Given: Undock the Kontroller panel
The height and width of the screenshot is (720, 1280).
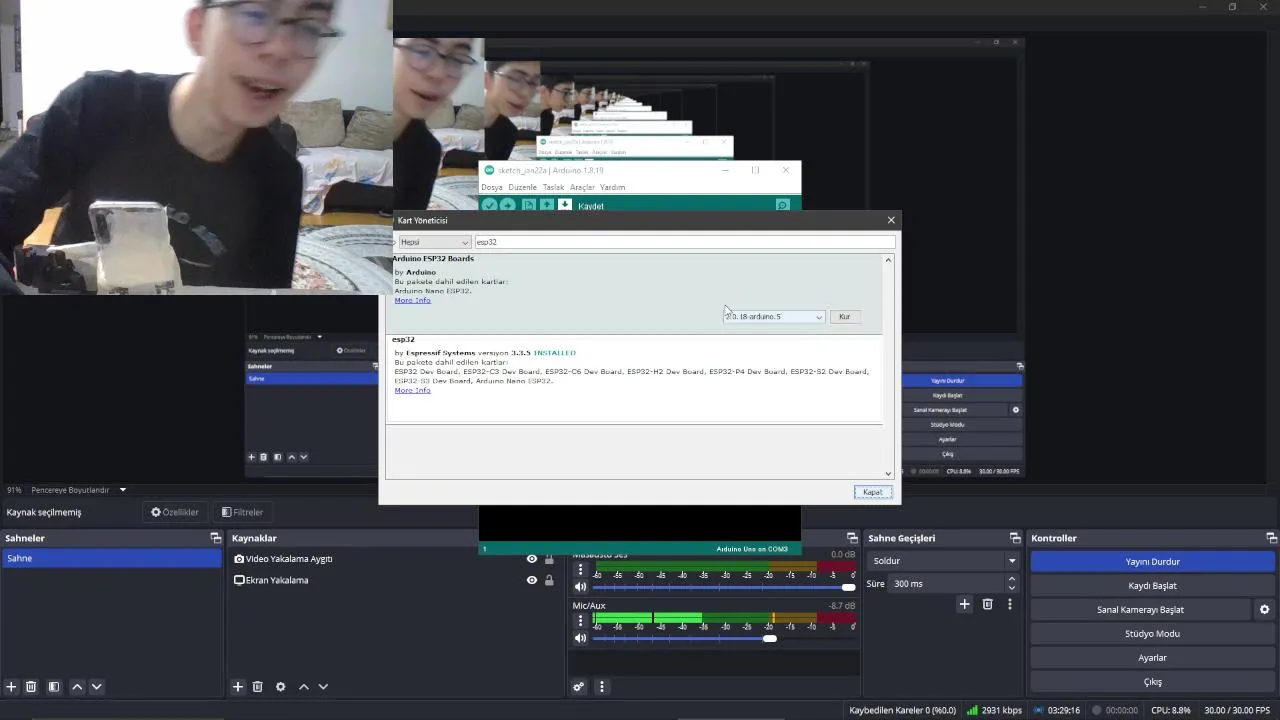Looking at the screenshot, I should [x=1272, y=538].
